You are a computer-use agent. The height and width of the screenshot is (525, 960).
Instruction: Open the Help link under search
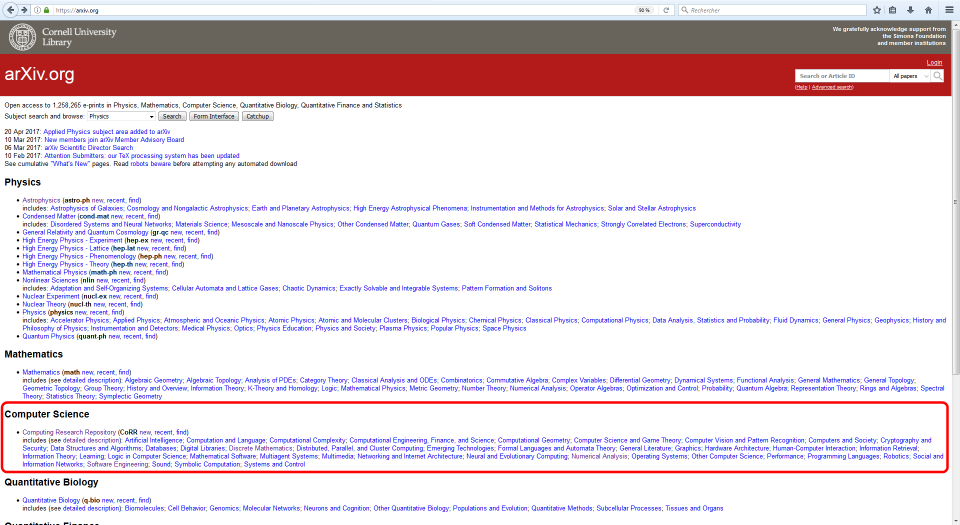(801, 88)
